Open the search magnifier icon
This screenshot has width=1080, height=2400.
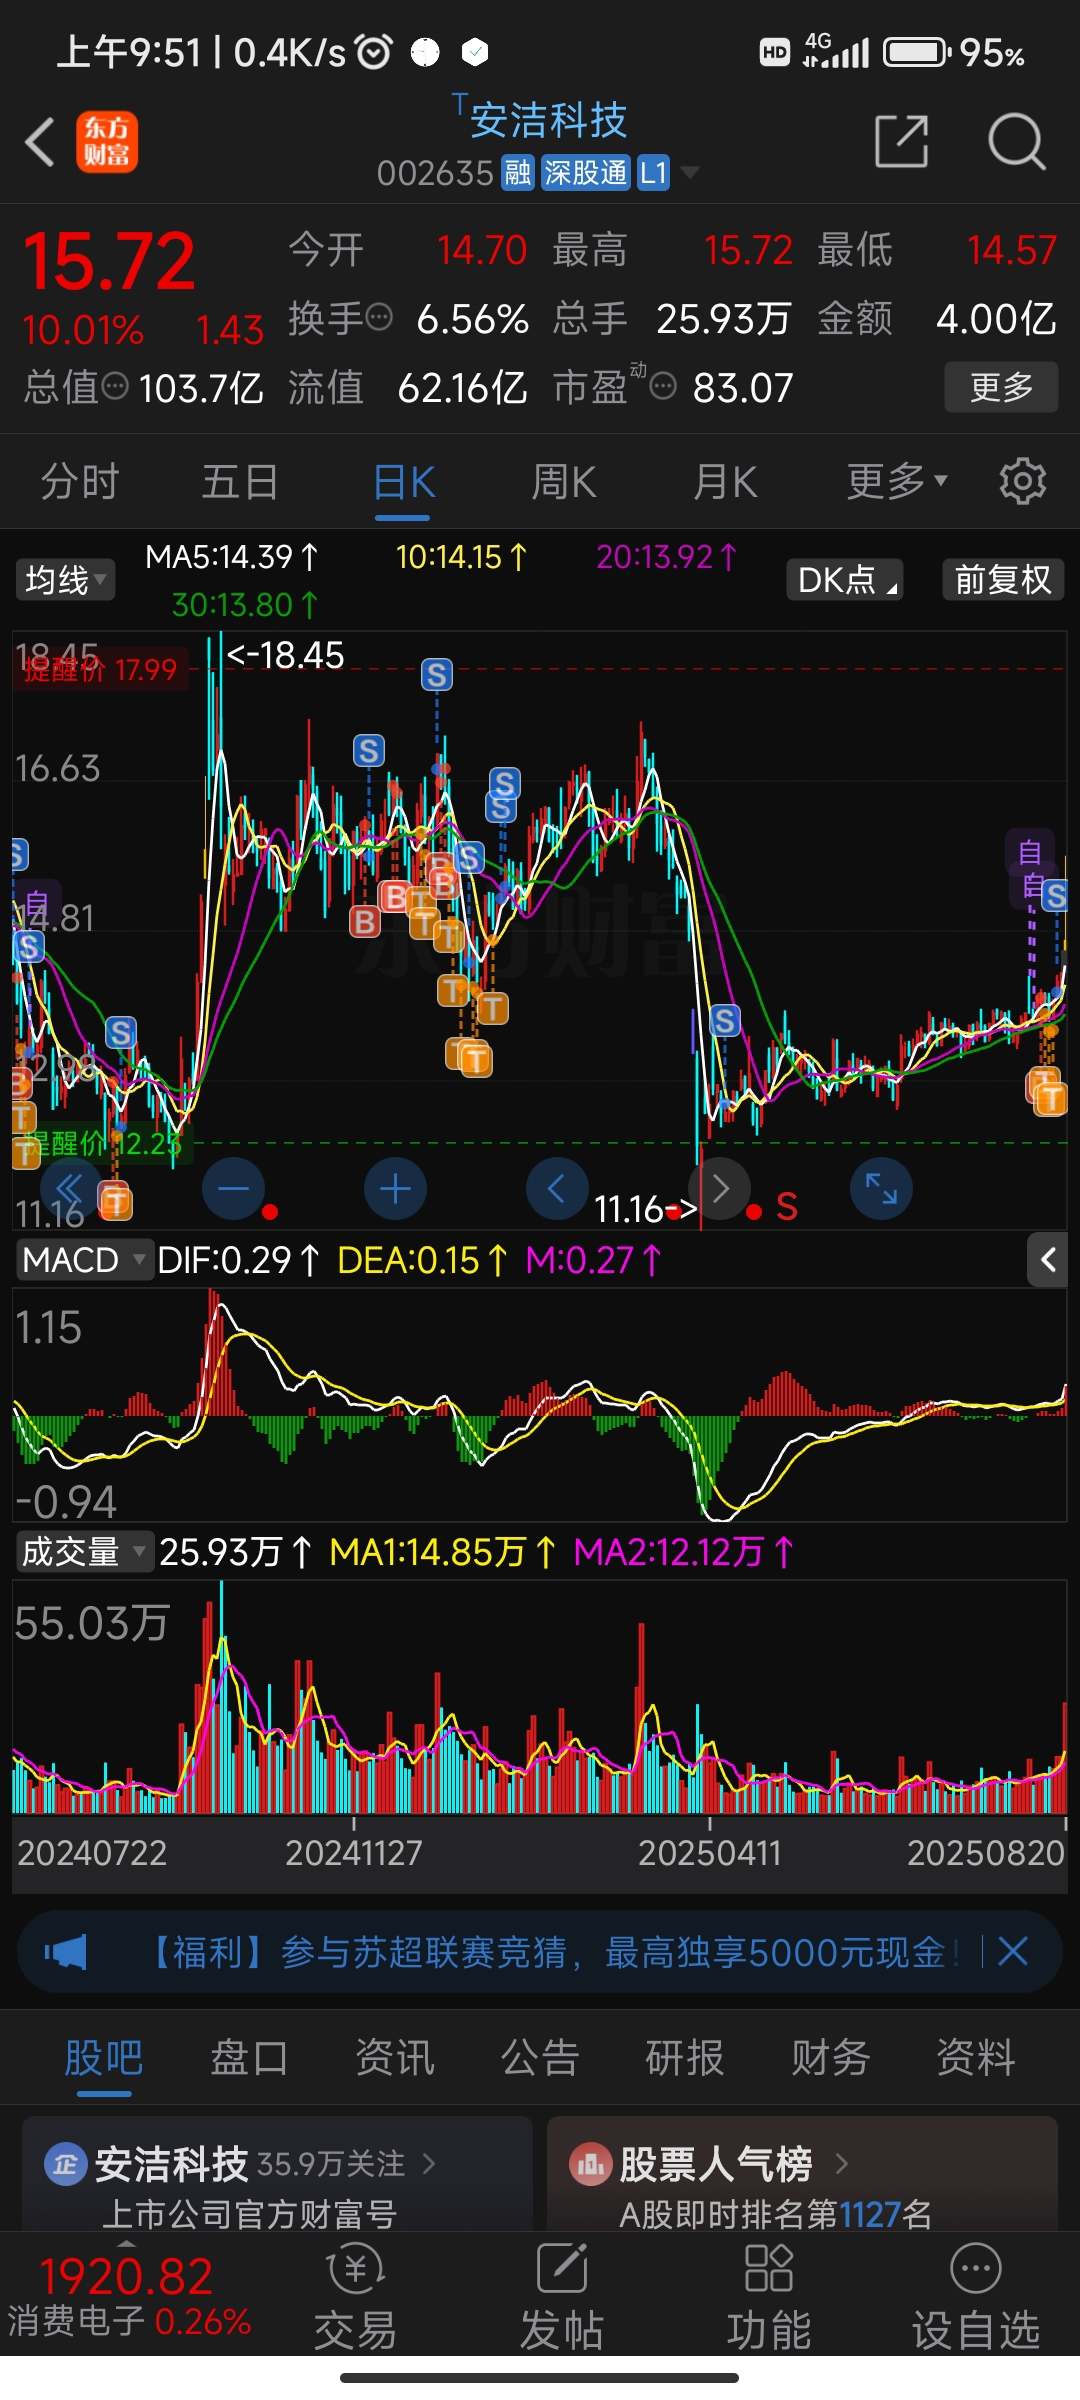tap(1016, 141)
